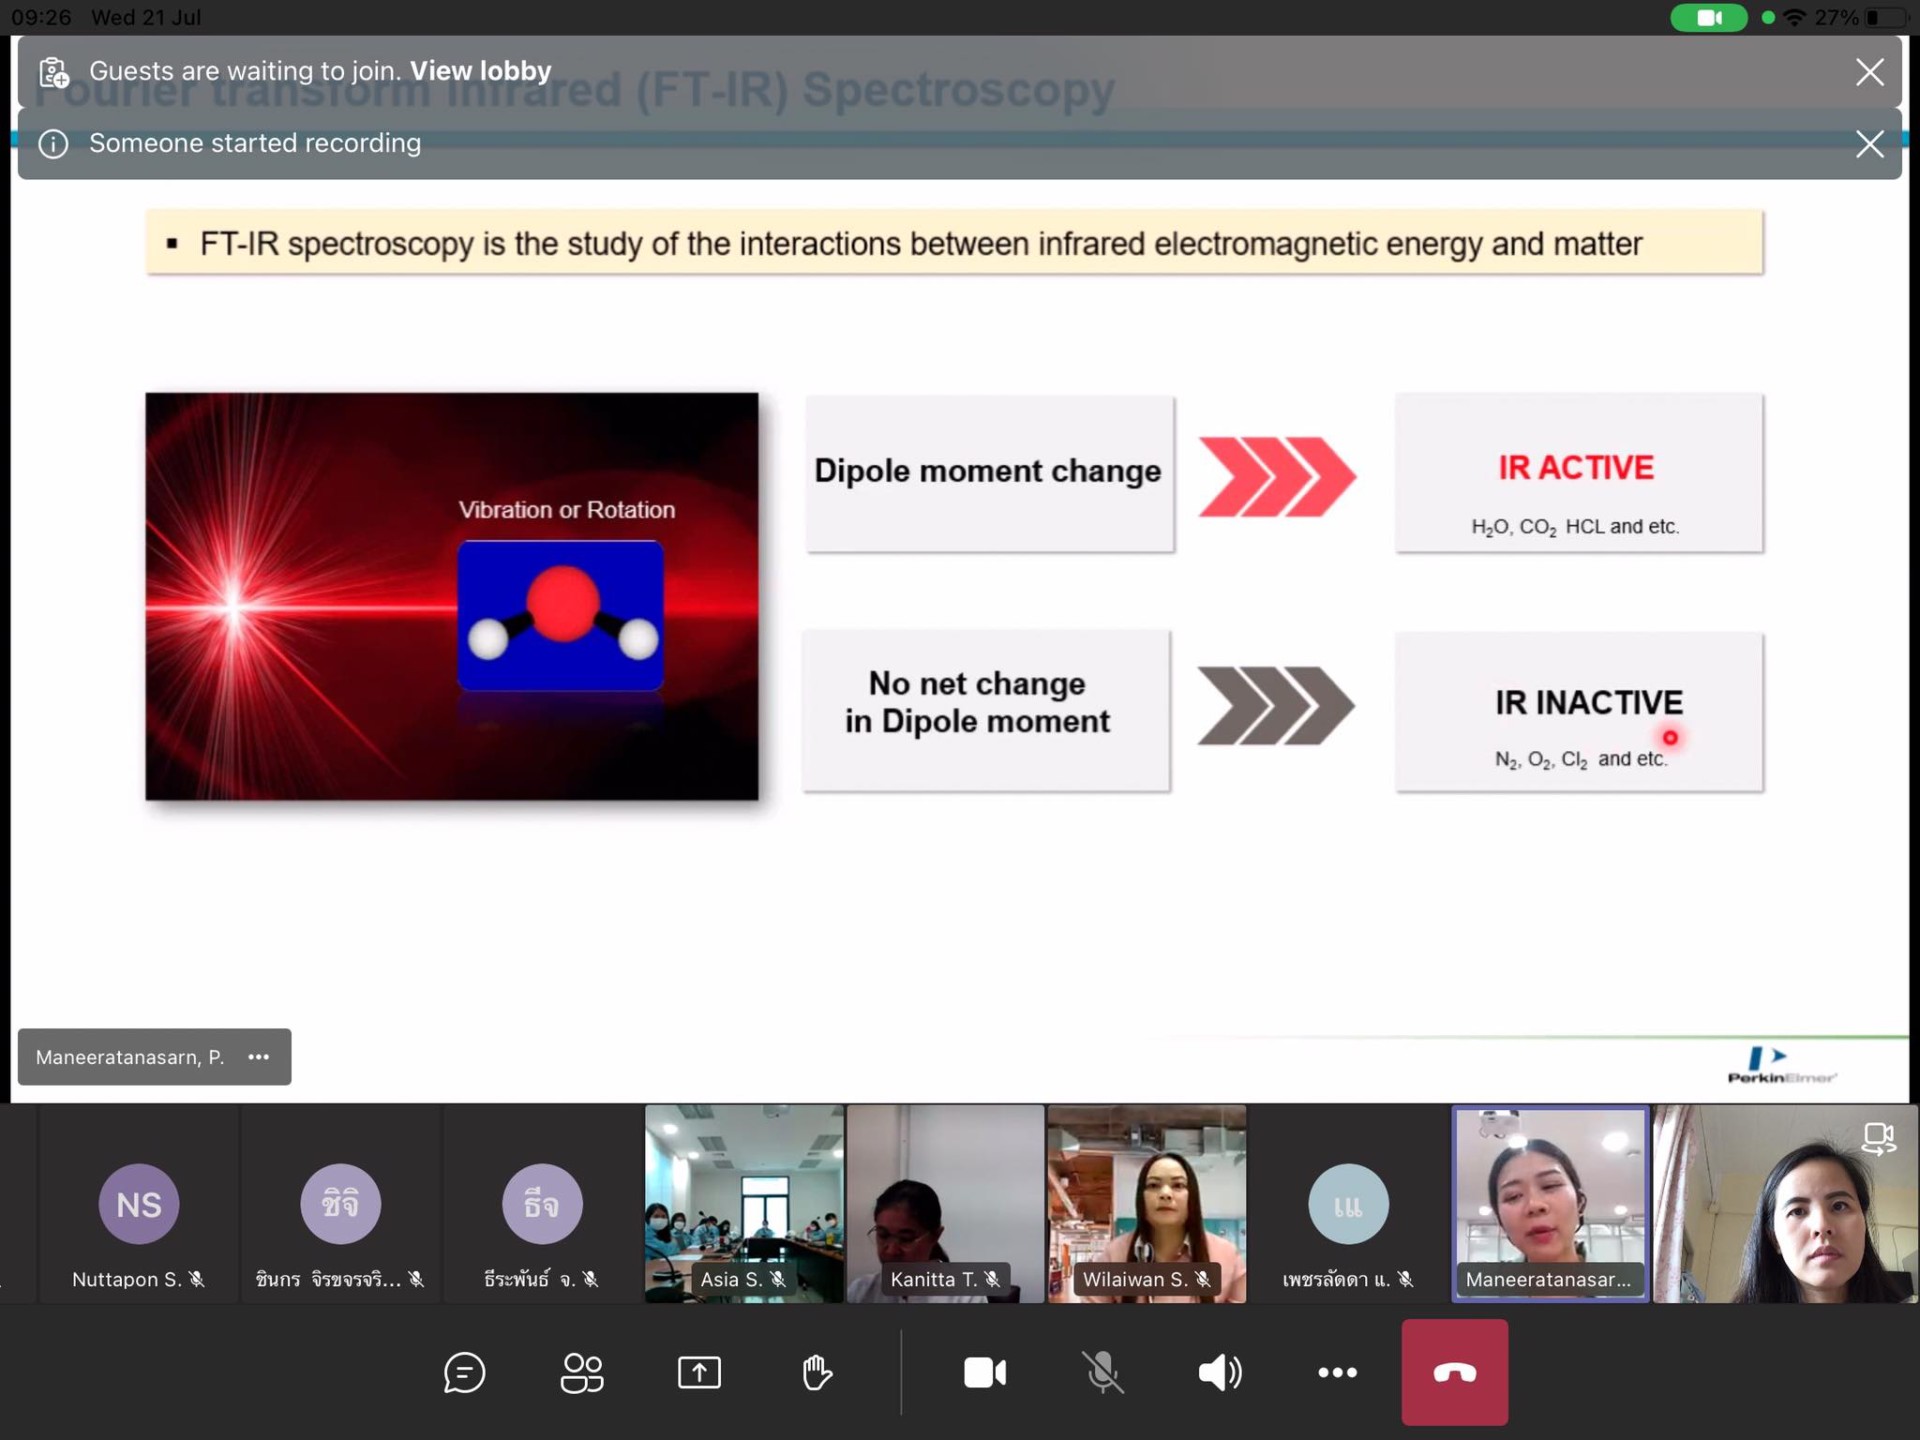The image size is (1920, 1440).
Task: Click the No net change in Dipole moment box
Action: coord(986,711)
